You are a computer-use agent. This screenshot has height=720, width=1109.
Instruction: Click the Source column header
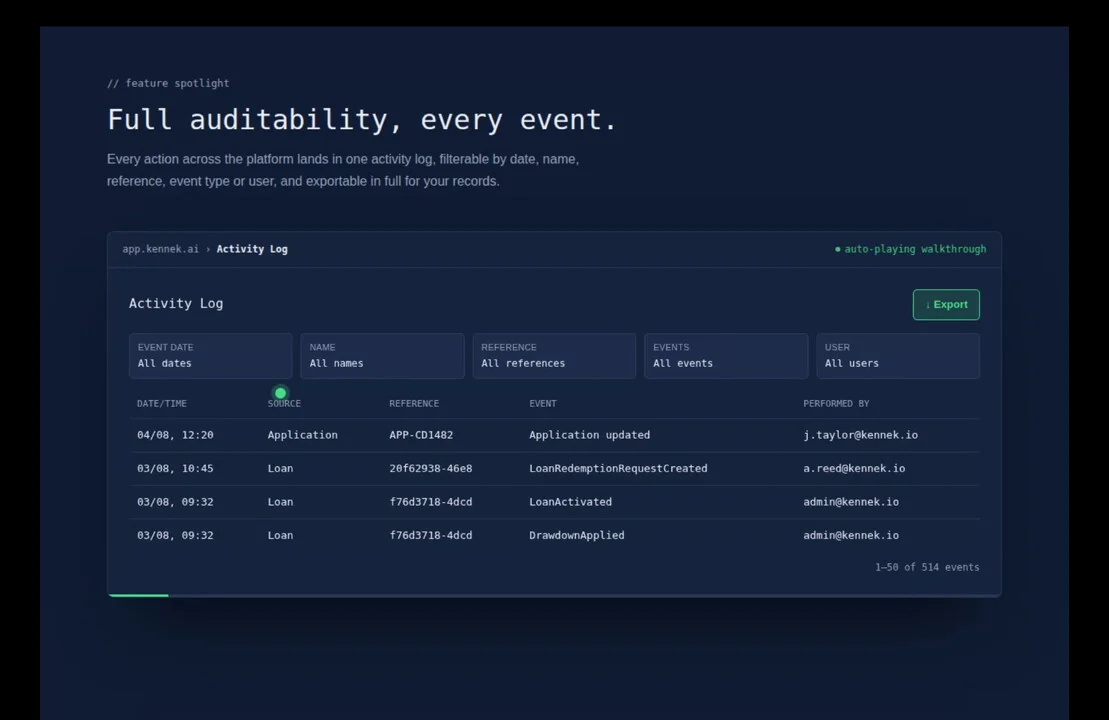284,403
